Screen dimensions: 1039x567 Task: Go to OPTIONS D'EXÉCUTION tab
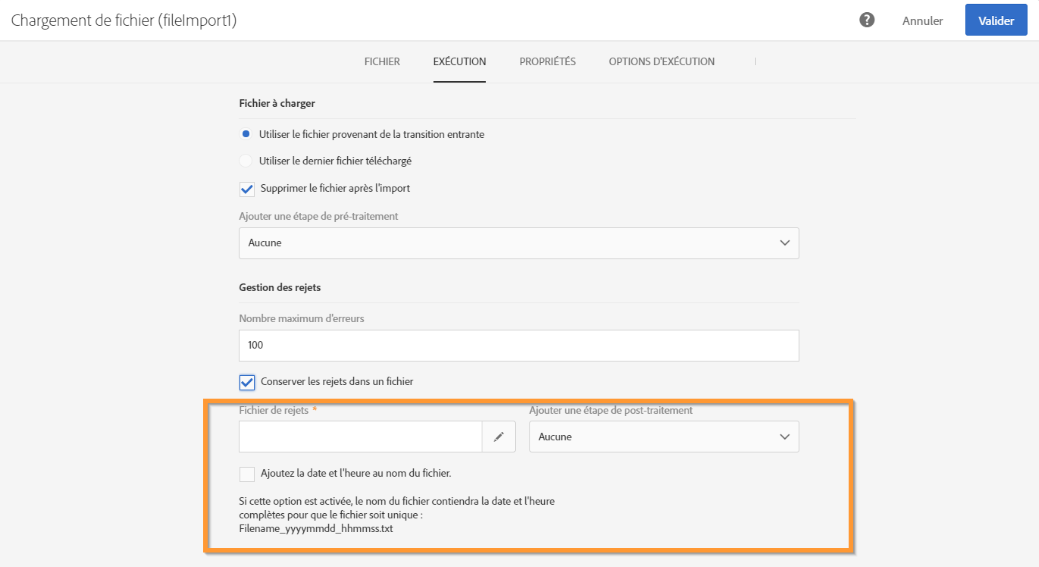pos(661,62)
